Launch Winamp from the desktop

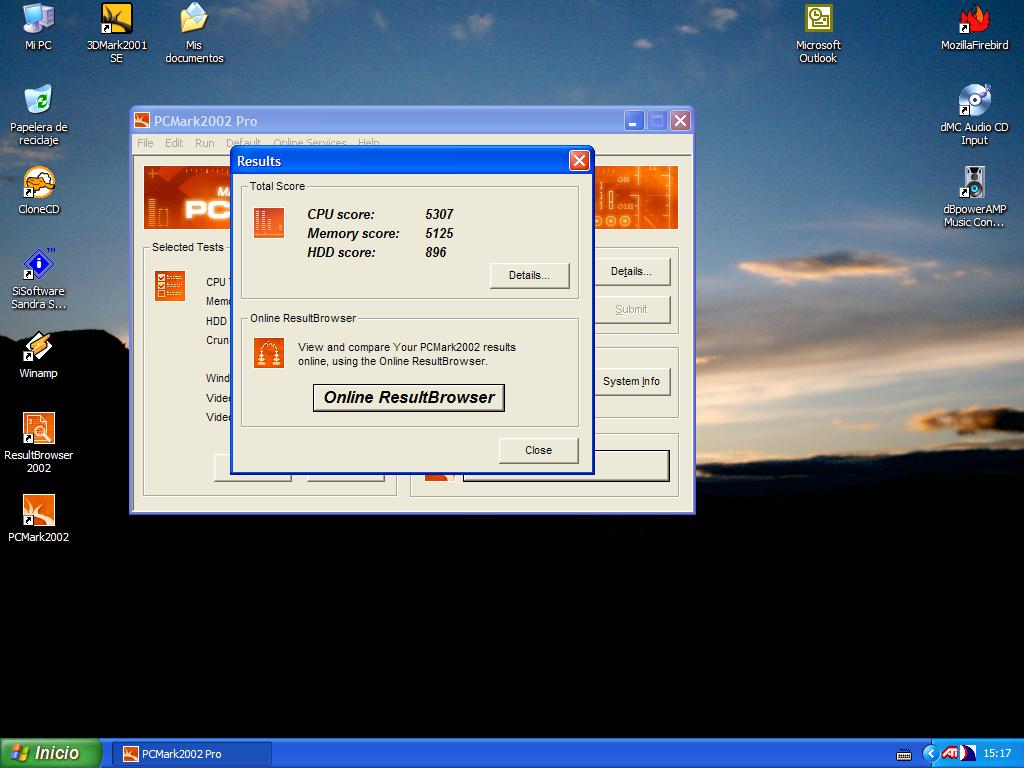38,347
